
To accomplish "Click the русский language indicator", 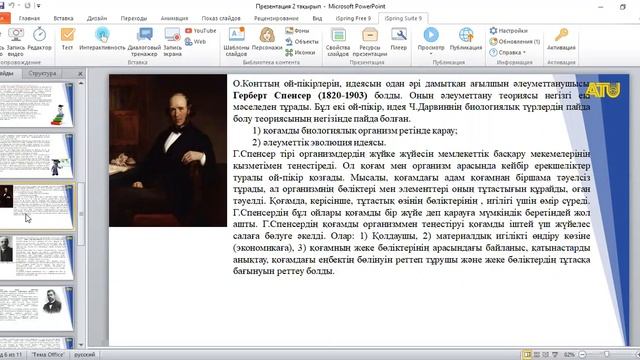I will coord(84,355).
